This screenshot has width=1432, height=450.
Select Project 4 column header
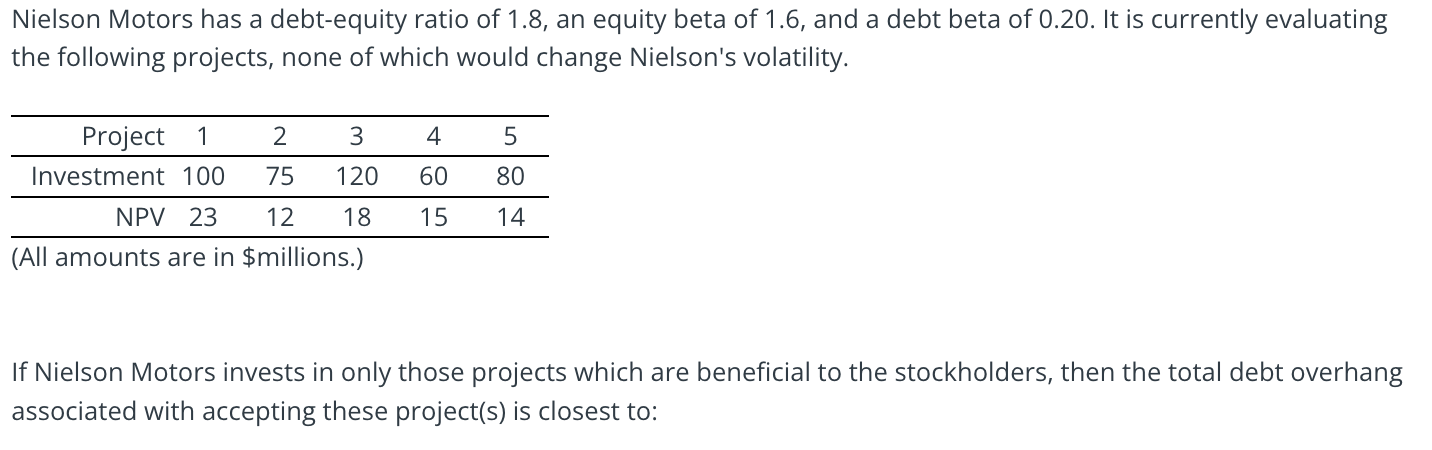434,136
